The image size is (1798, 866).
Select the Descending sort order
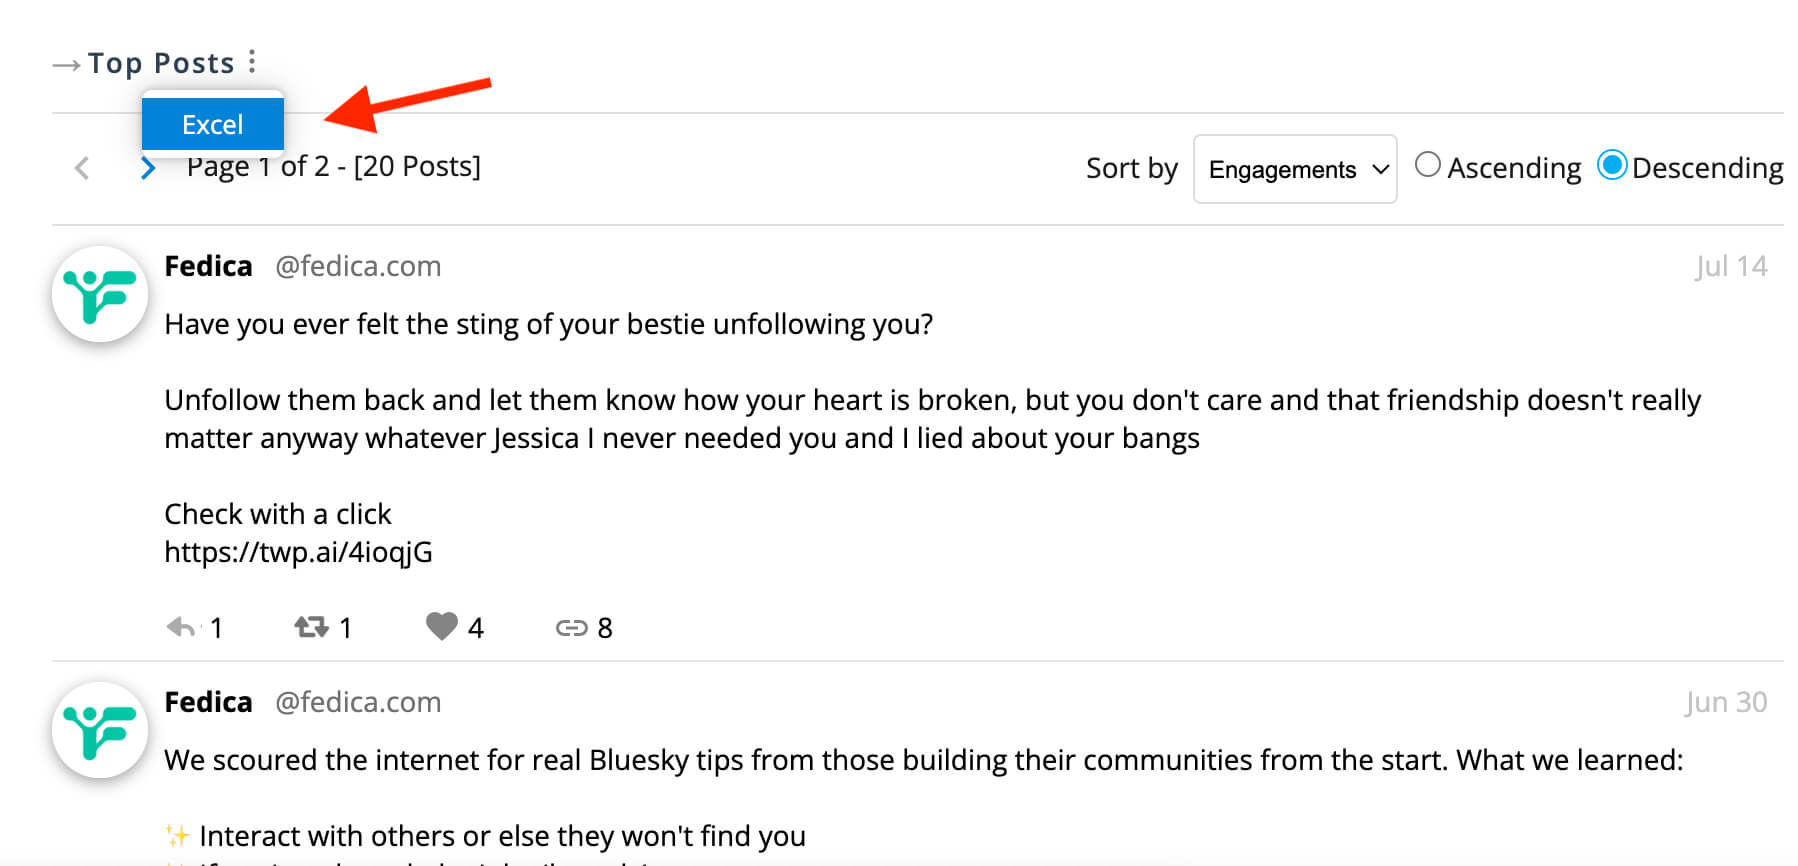(1611, 165)
